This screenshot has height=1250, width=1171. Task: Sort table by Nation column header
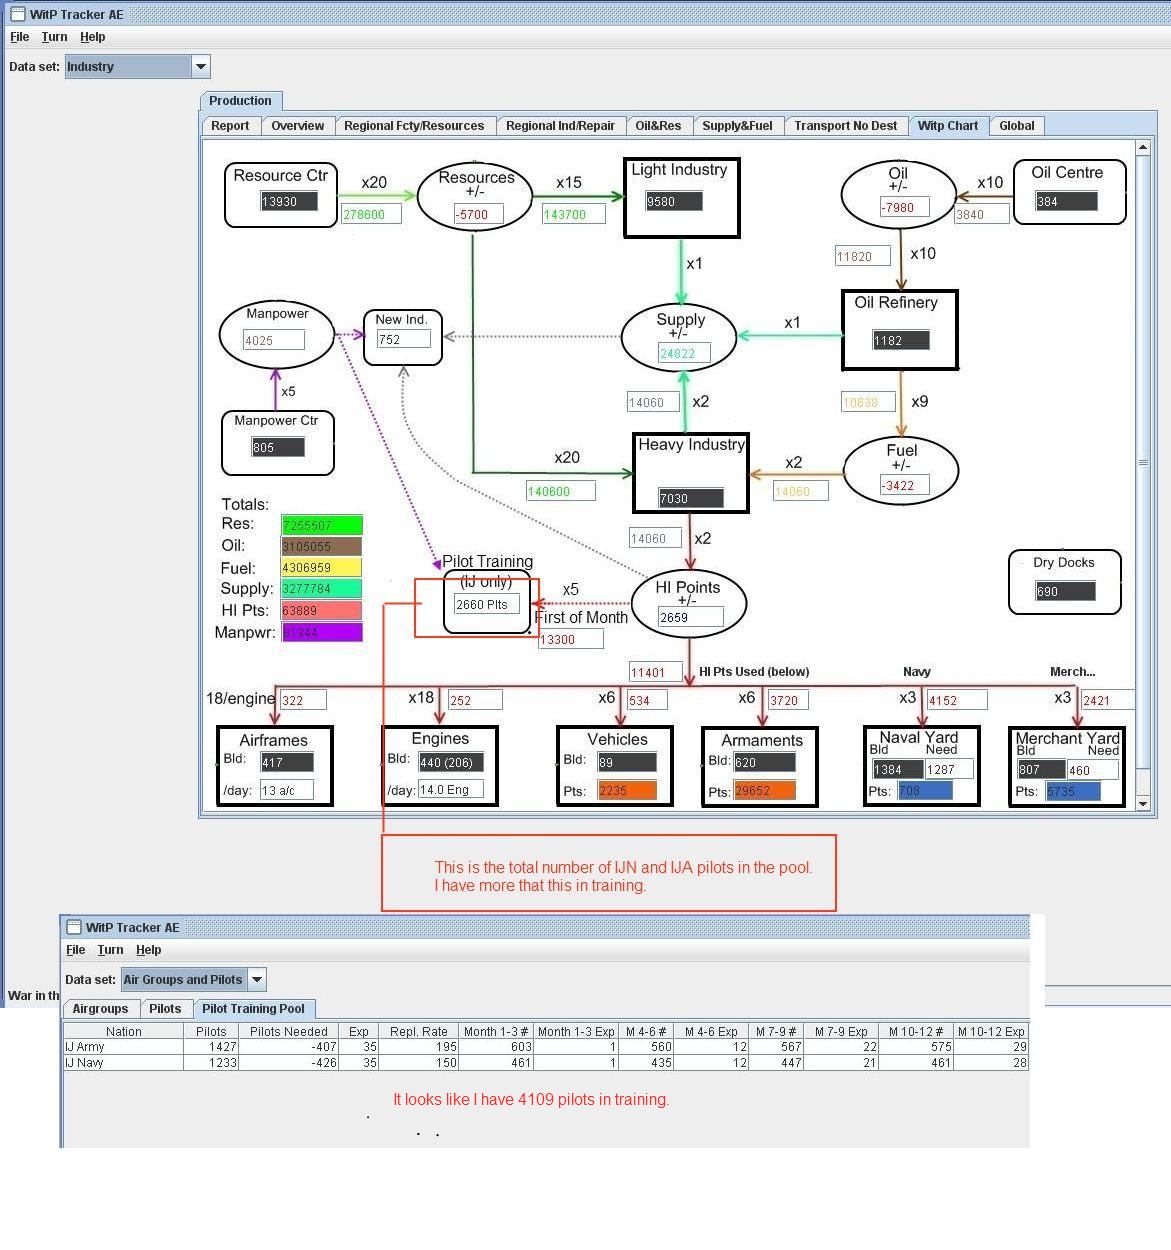(x=123, y=1031)
